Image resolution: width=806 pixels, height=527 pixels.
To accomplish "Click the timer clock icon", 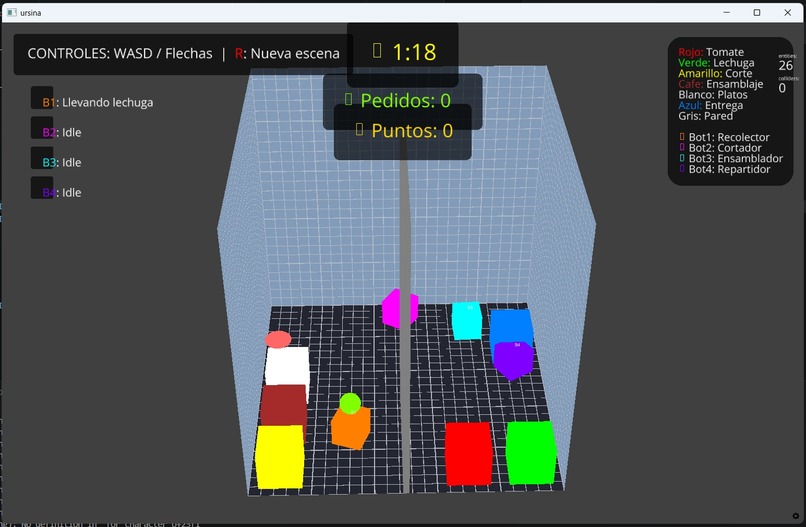I will click(x=377, y=50).
